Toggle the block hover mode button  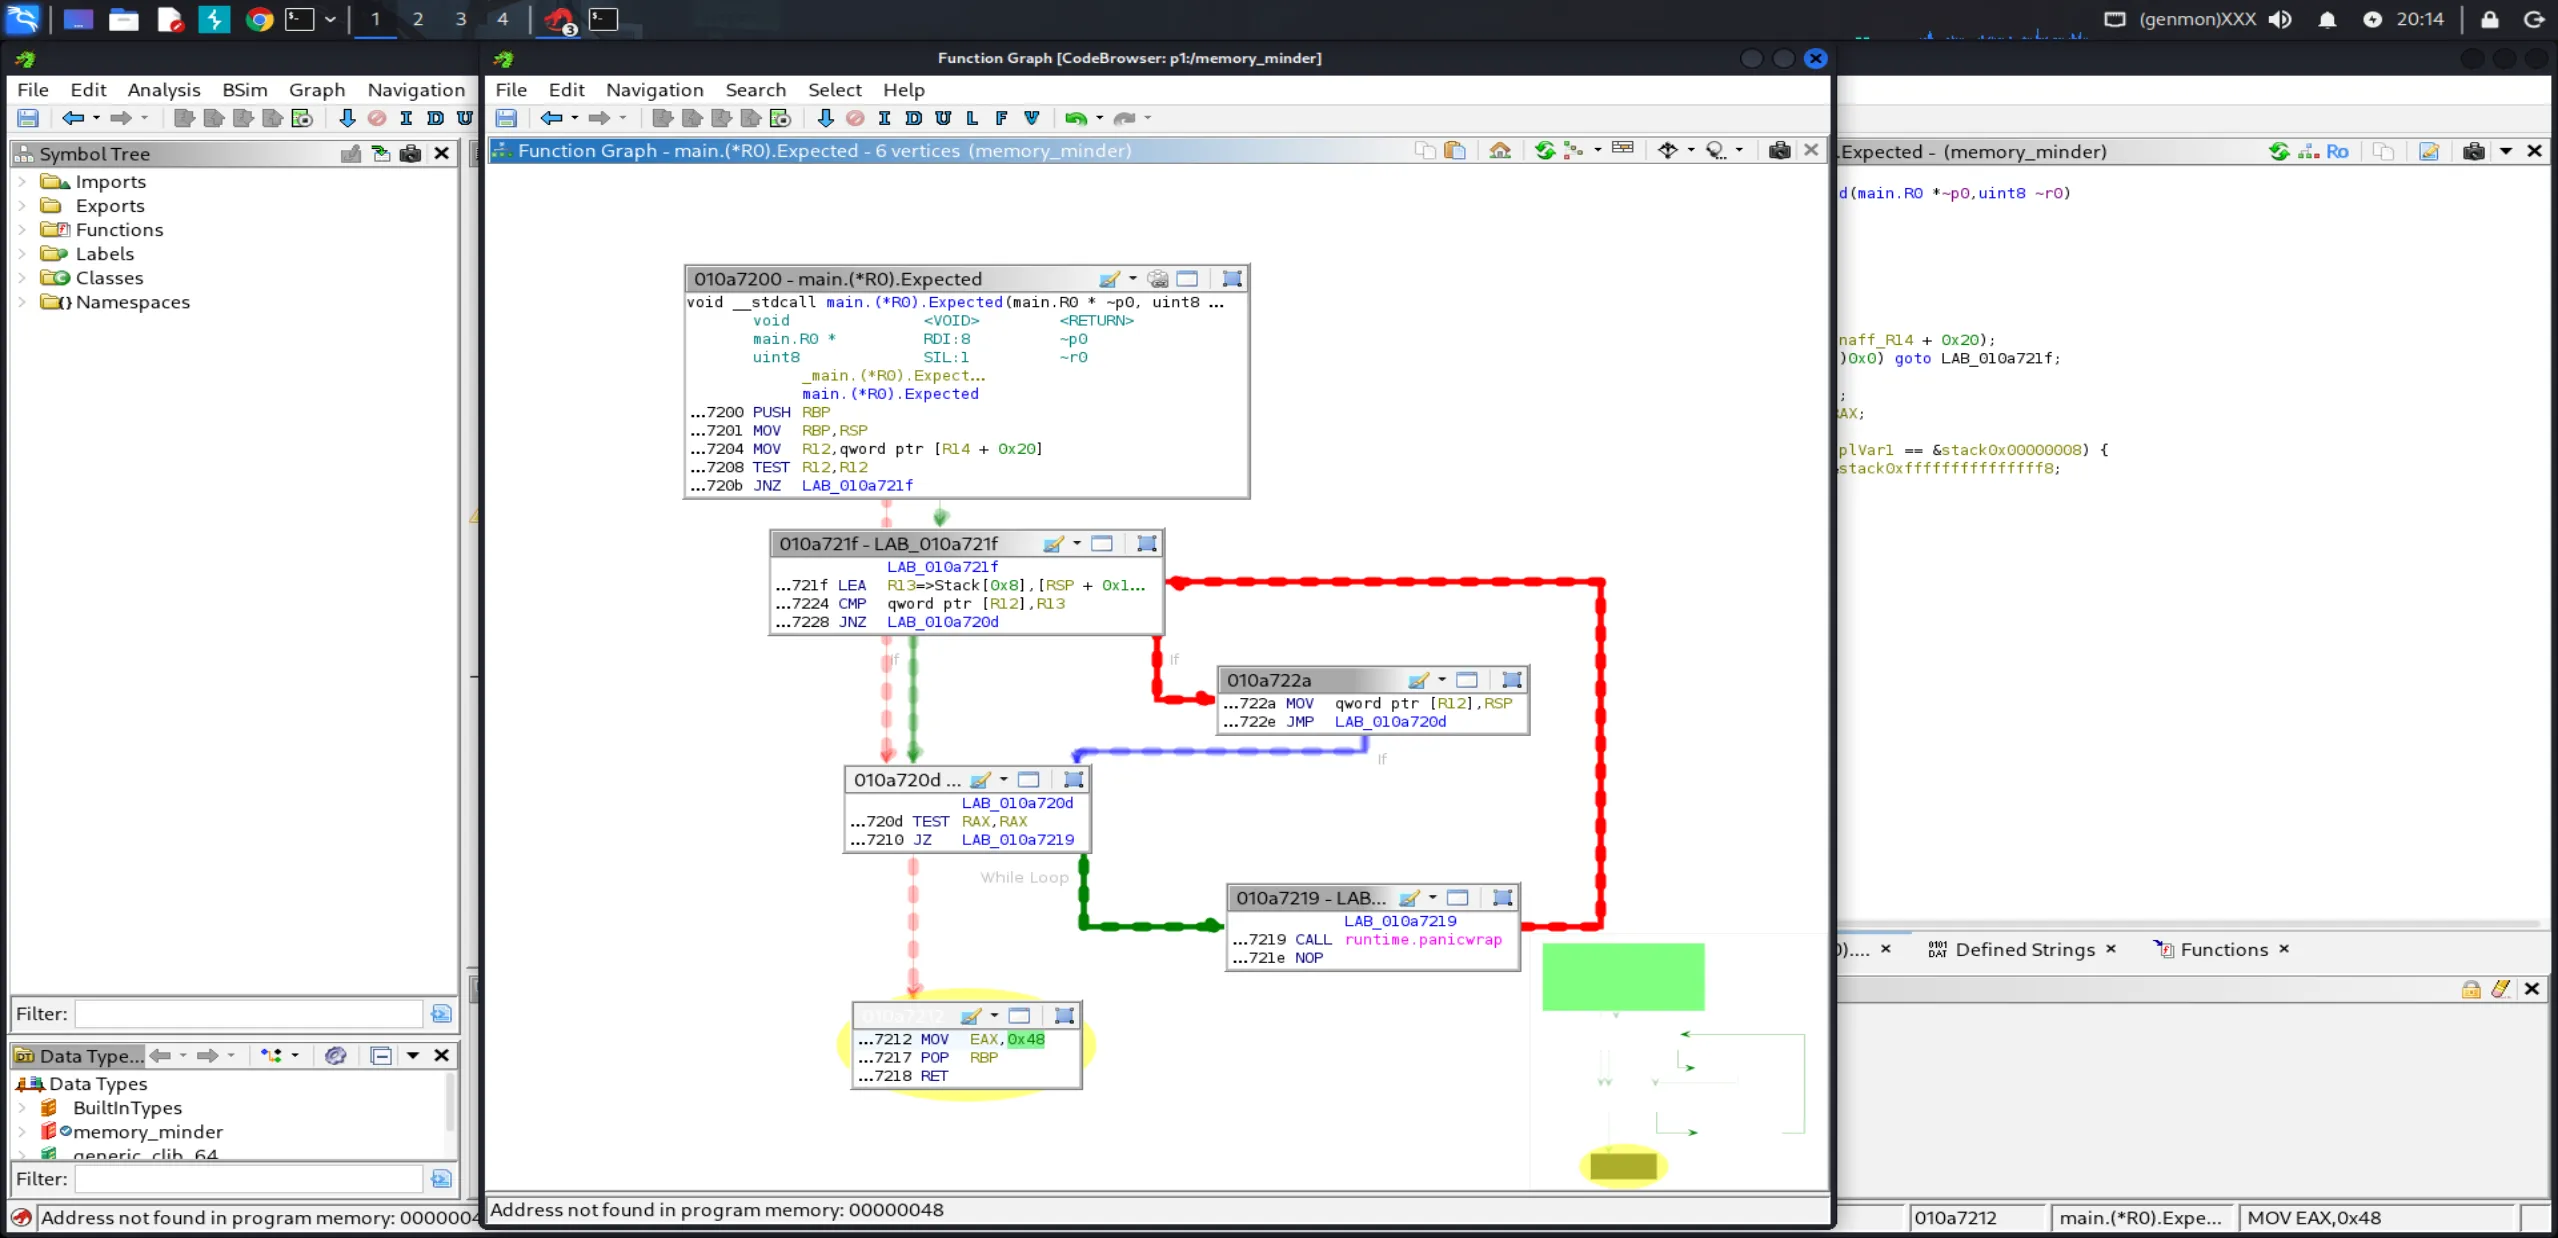(1716, 151)
